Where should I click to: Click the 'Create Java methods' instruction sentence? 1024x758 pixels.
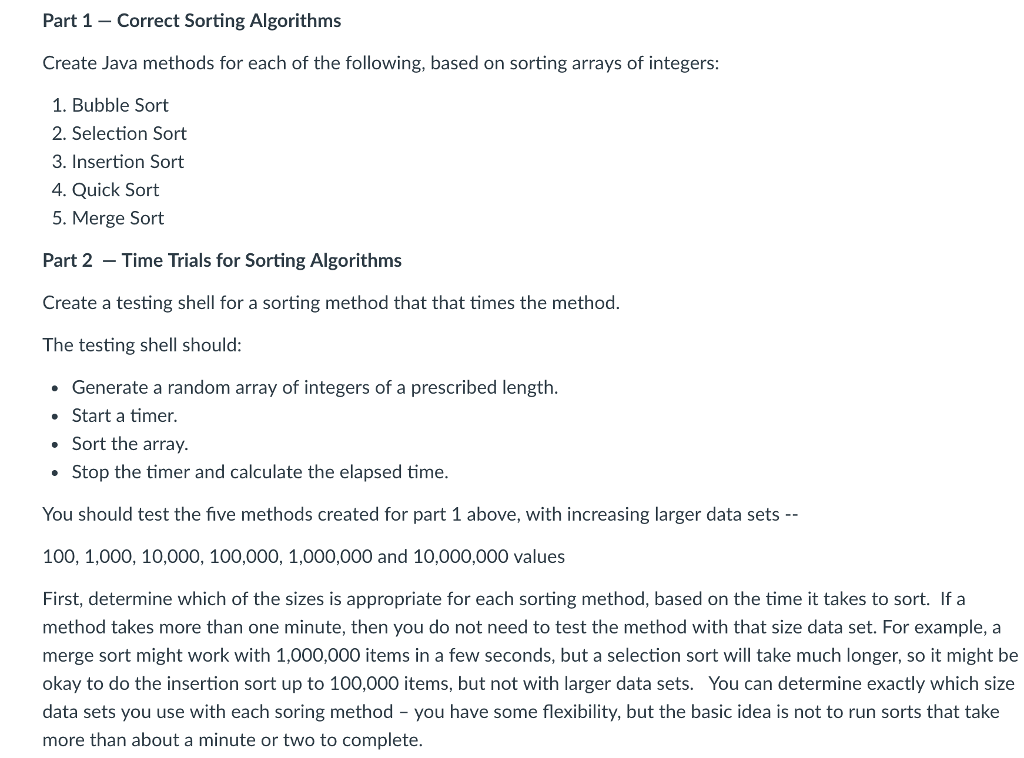click(380, 63)
